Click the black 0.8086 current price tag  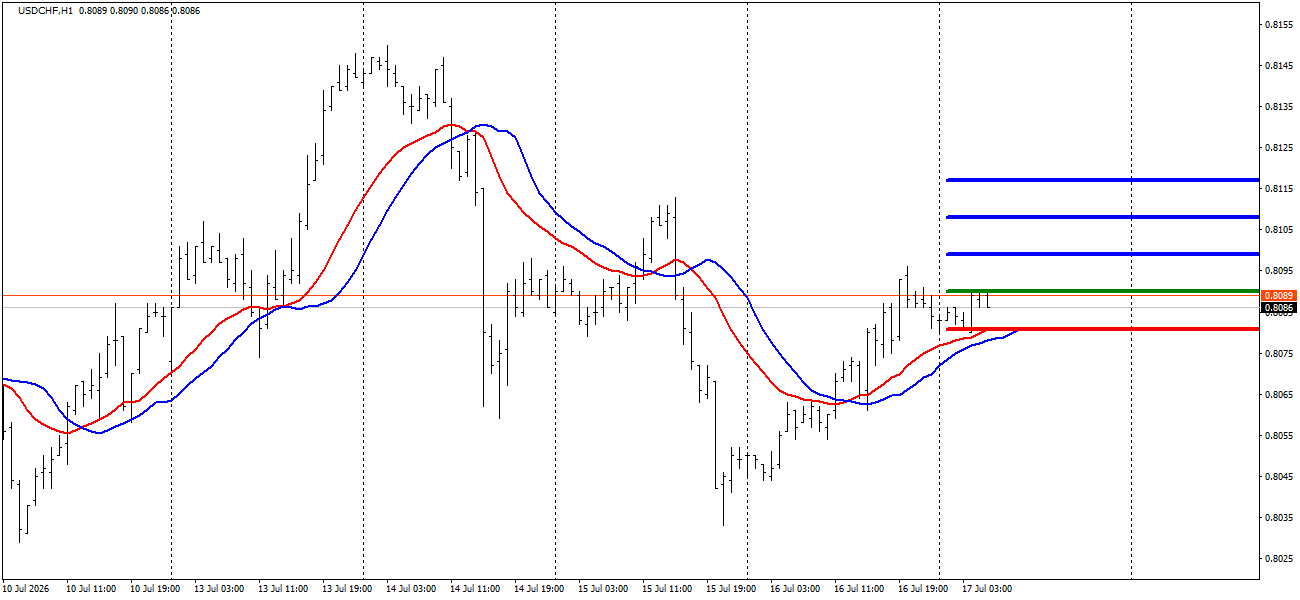pyautogui.click(x=1279, y=308)
